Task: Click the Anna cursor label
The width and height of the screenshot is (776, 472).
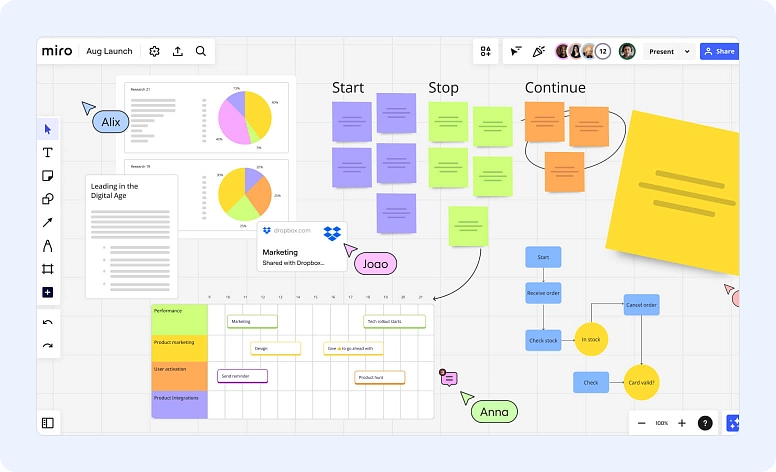Action: click(x=494, y=412)
